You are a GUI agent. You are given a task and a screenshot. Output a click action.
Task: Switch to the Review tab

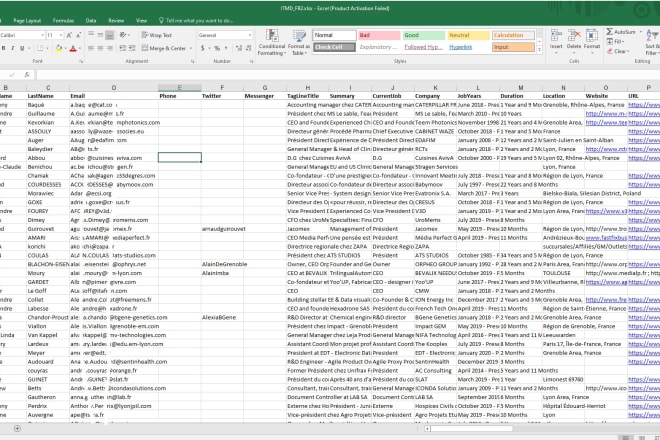[116, 20]
